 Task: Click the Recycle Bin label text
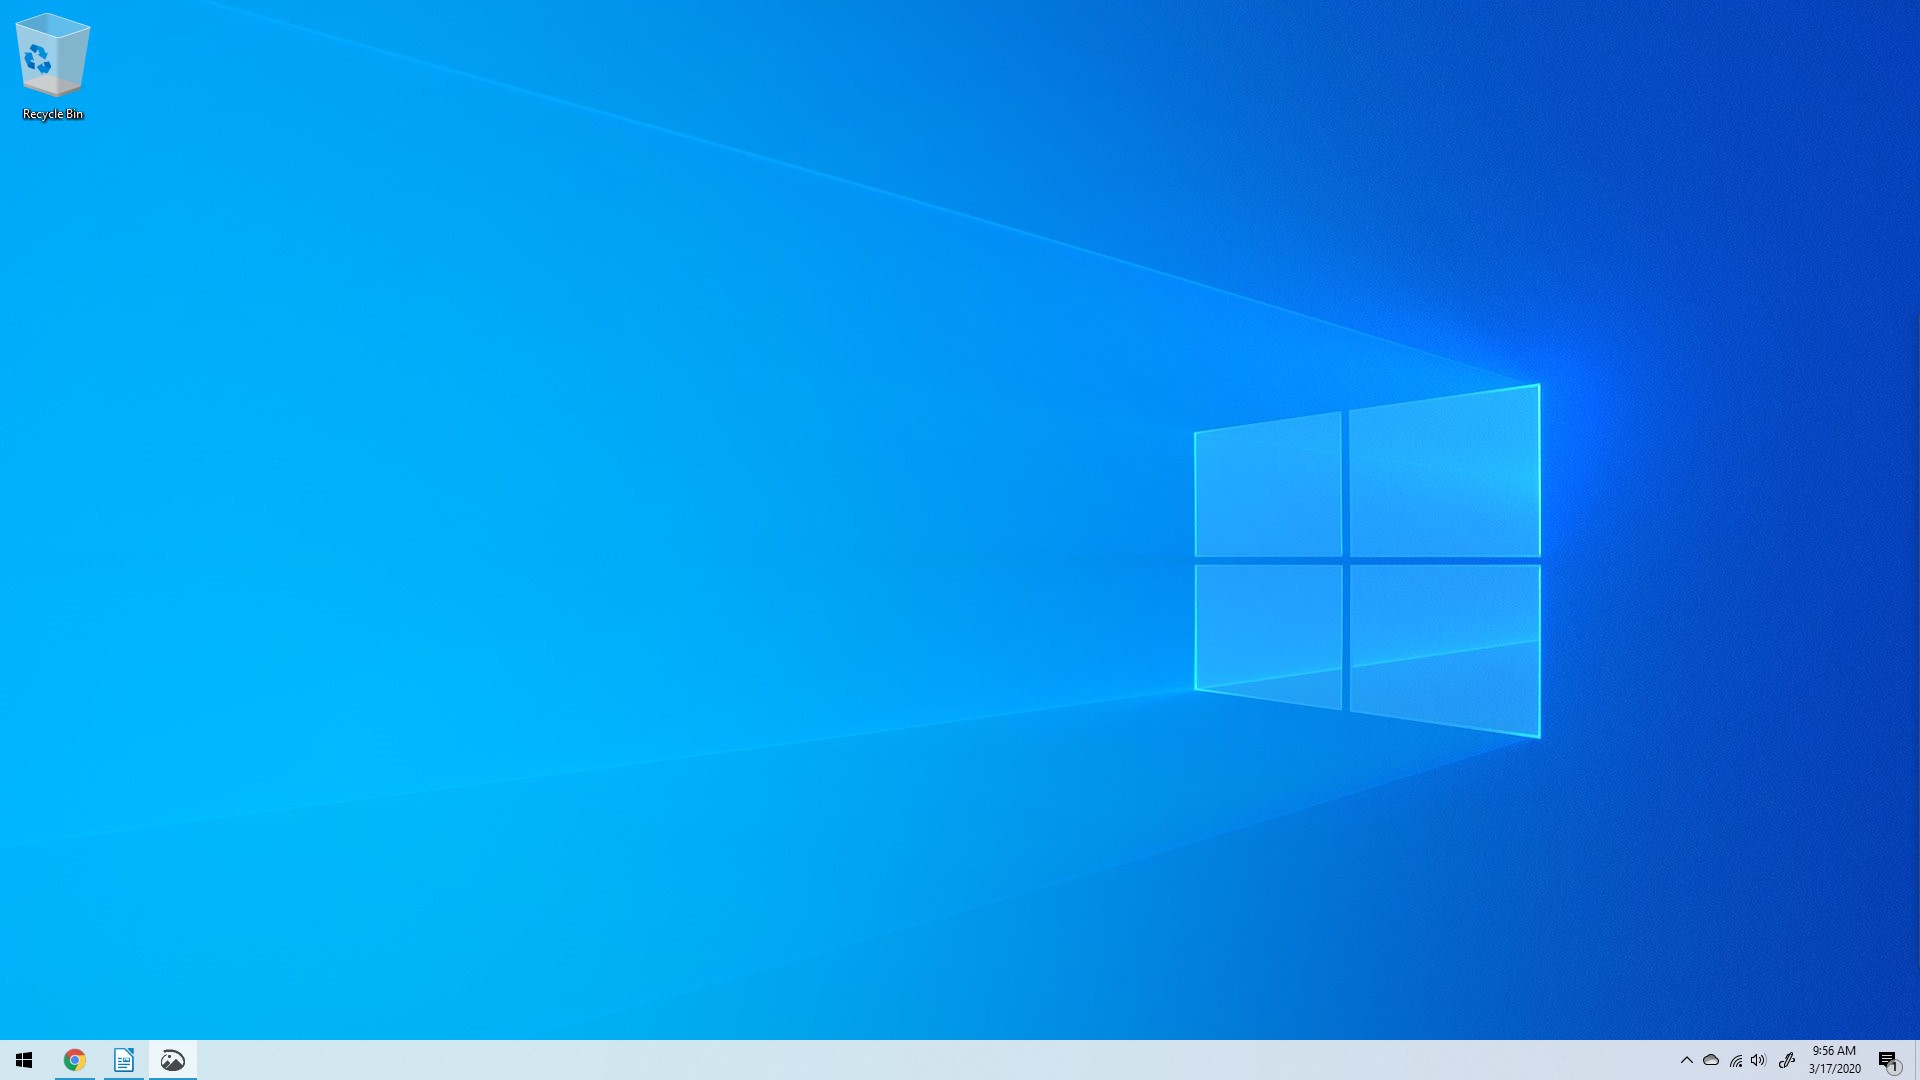[x=53, y=114]
